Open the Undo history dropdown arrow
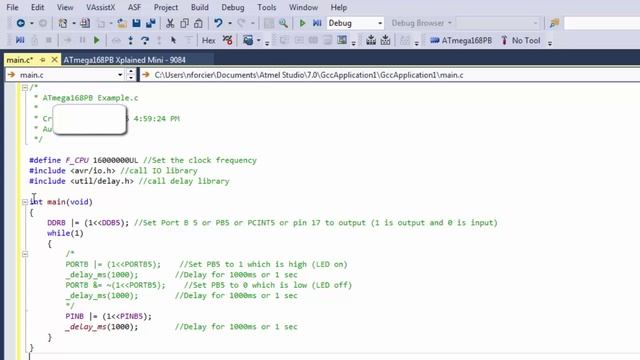 point(230,23)
